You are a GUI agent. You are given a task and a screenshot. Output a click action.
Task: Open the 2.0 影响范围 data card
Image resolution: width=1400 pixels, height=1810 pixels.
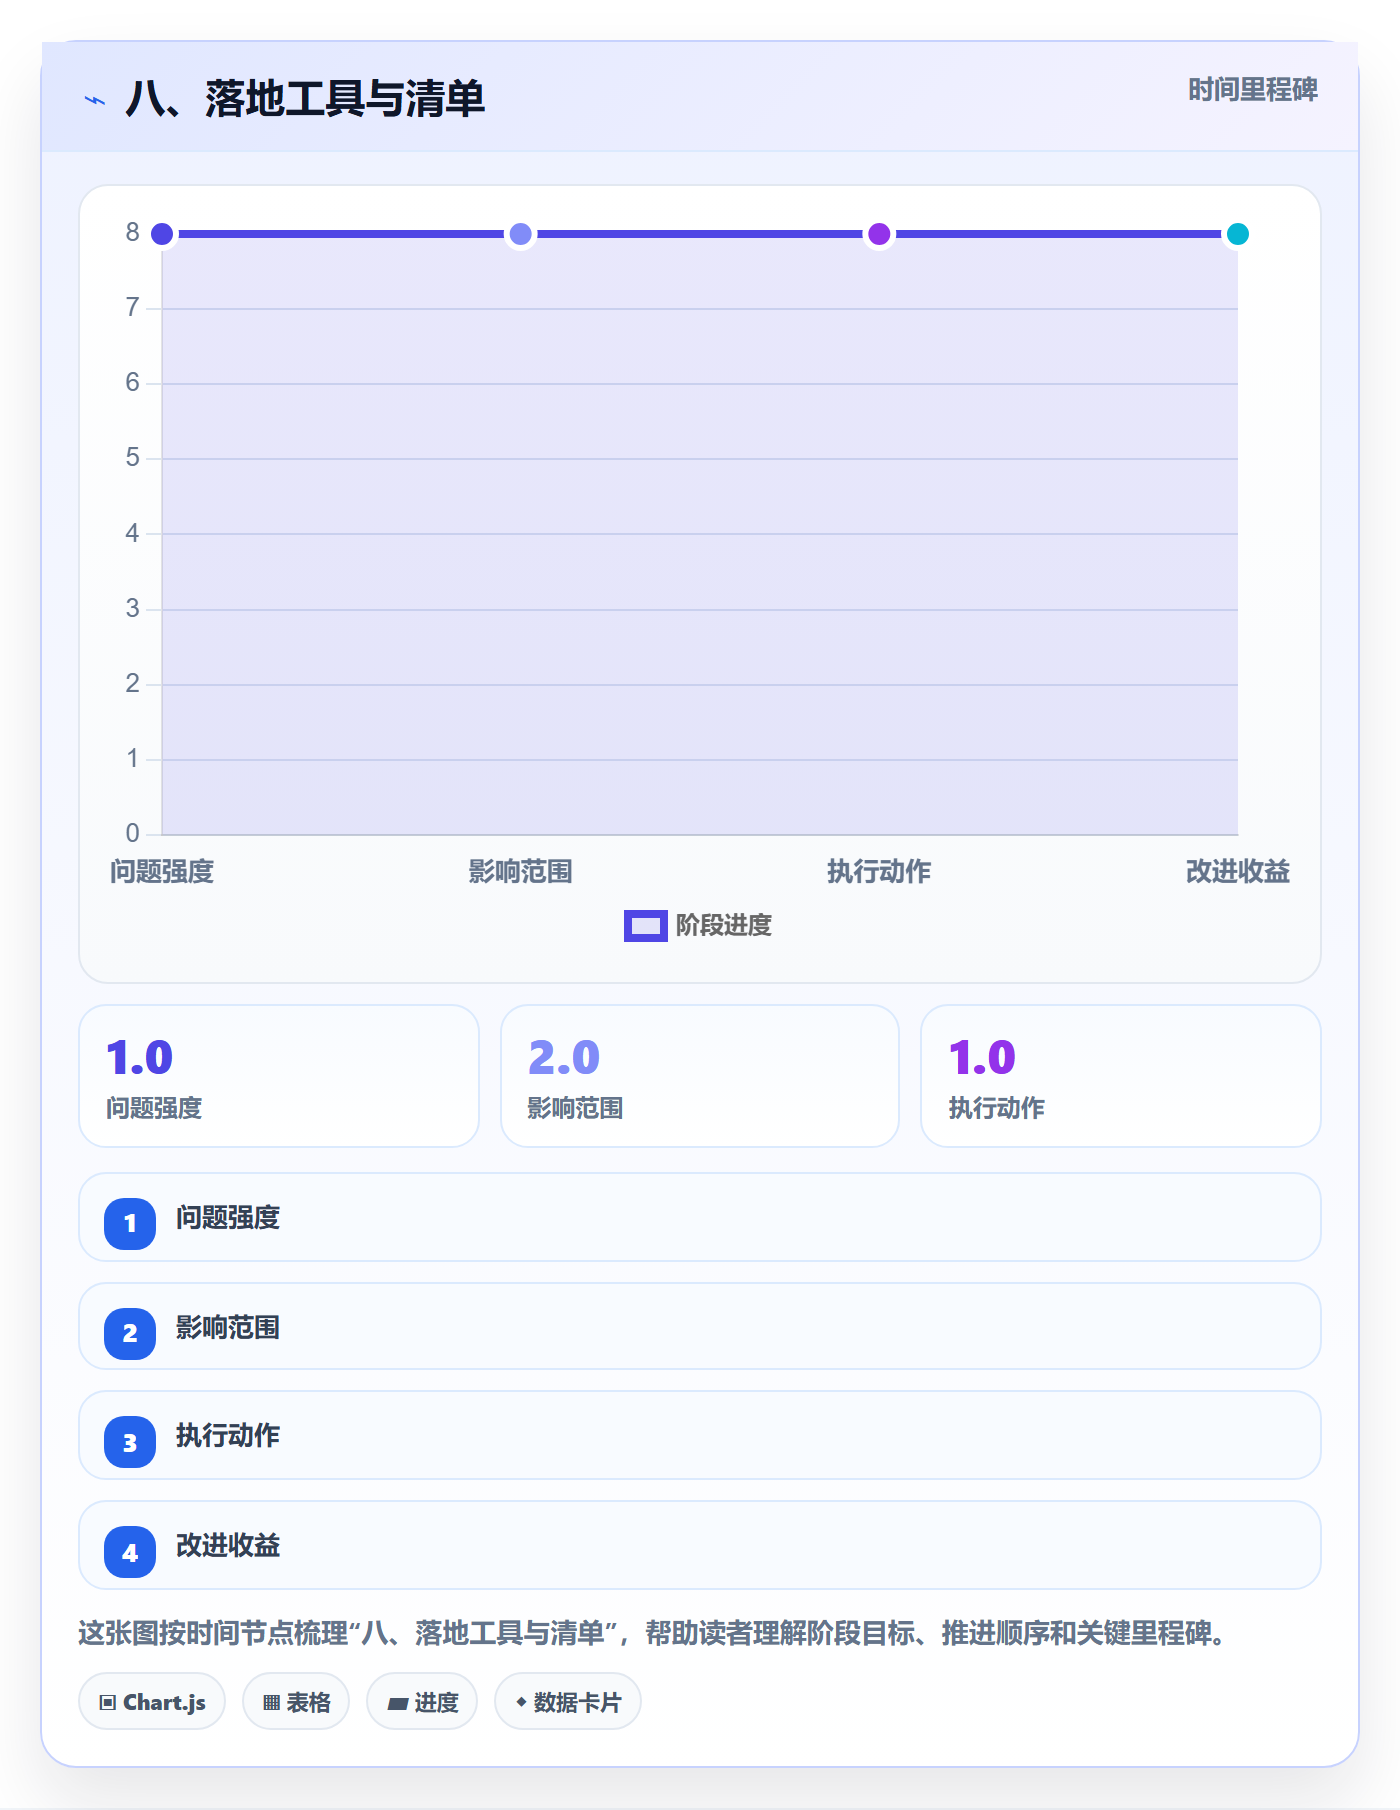point(700,1076)
